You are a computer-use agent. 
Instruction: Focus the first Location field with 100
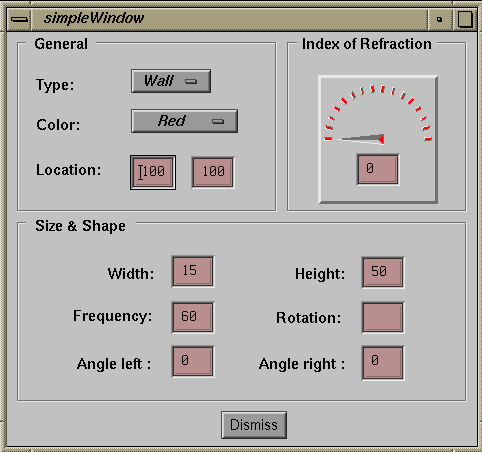tap(153, 172)
